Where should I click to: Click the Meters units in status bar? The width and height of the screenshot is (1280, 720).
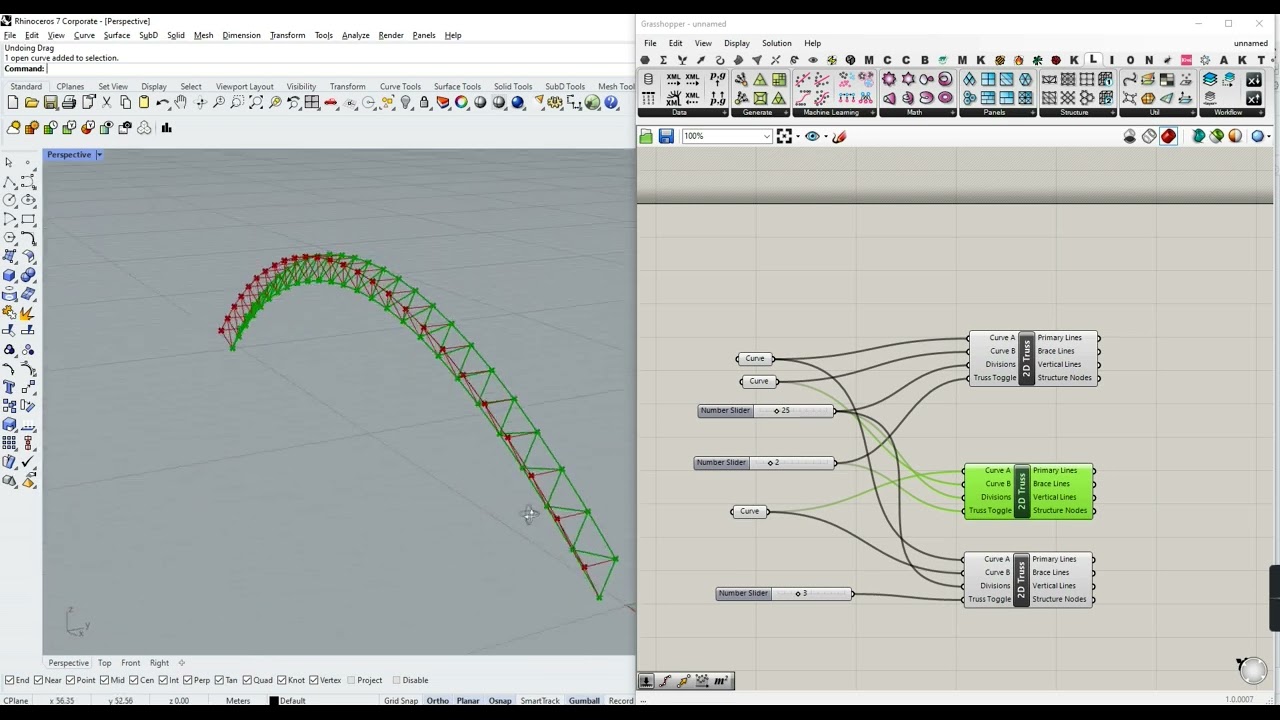[x=238, y=700]
